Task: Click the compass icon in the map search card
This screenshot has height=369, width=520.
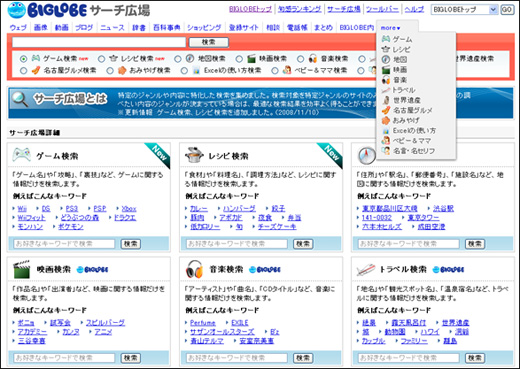Action: 367,155
